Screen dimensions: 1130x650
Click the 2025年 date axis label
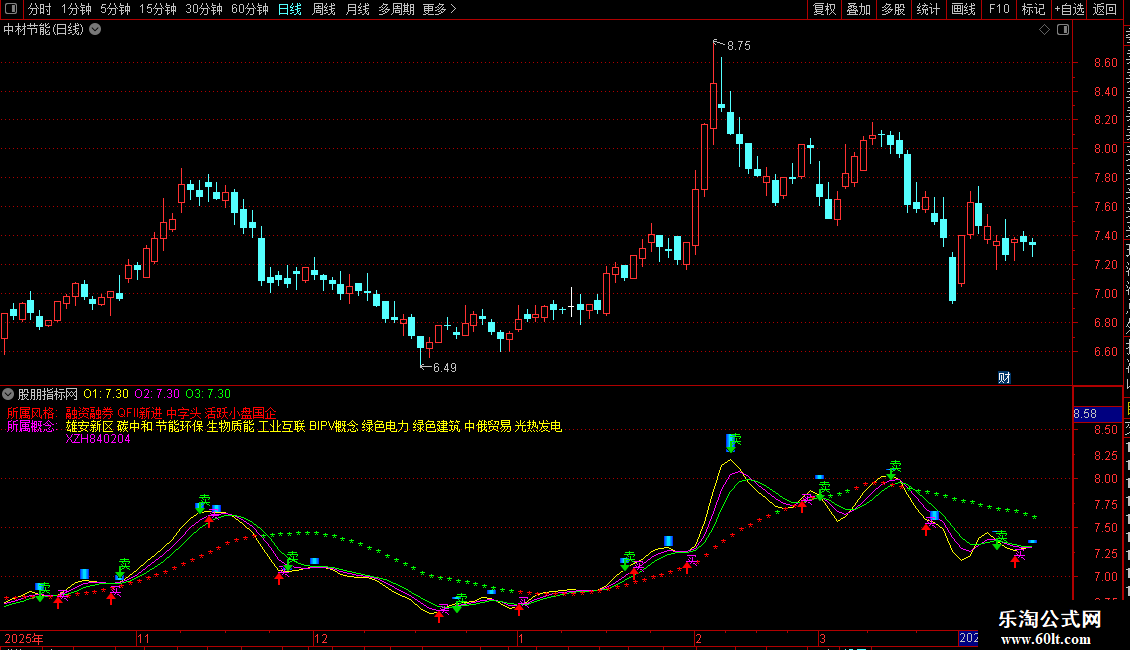tap(24, 638)
